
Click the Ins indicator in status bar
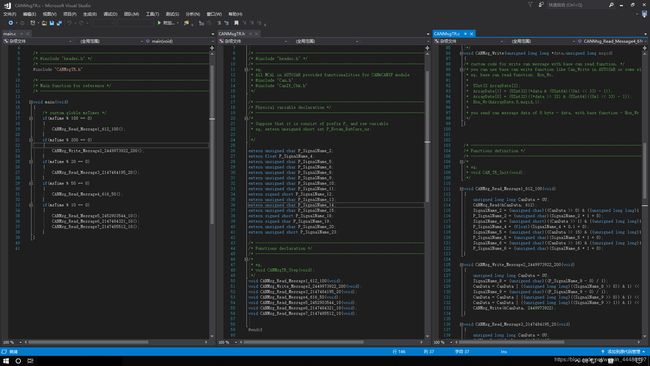point(504,351)
